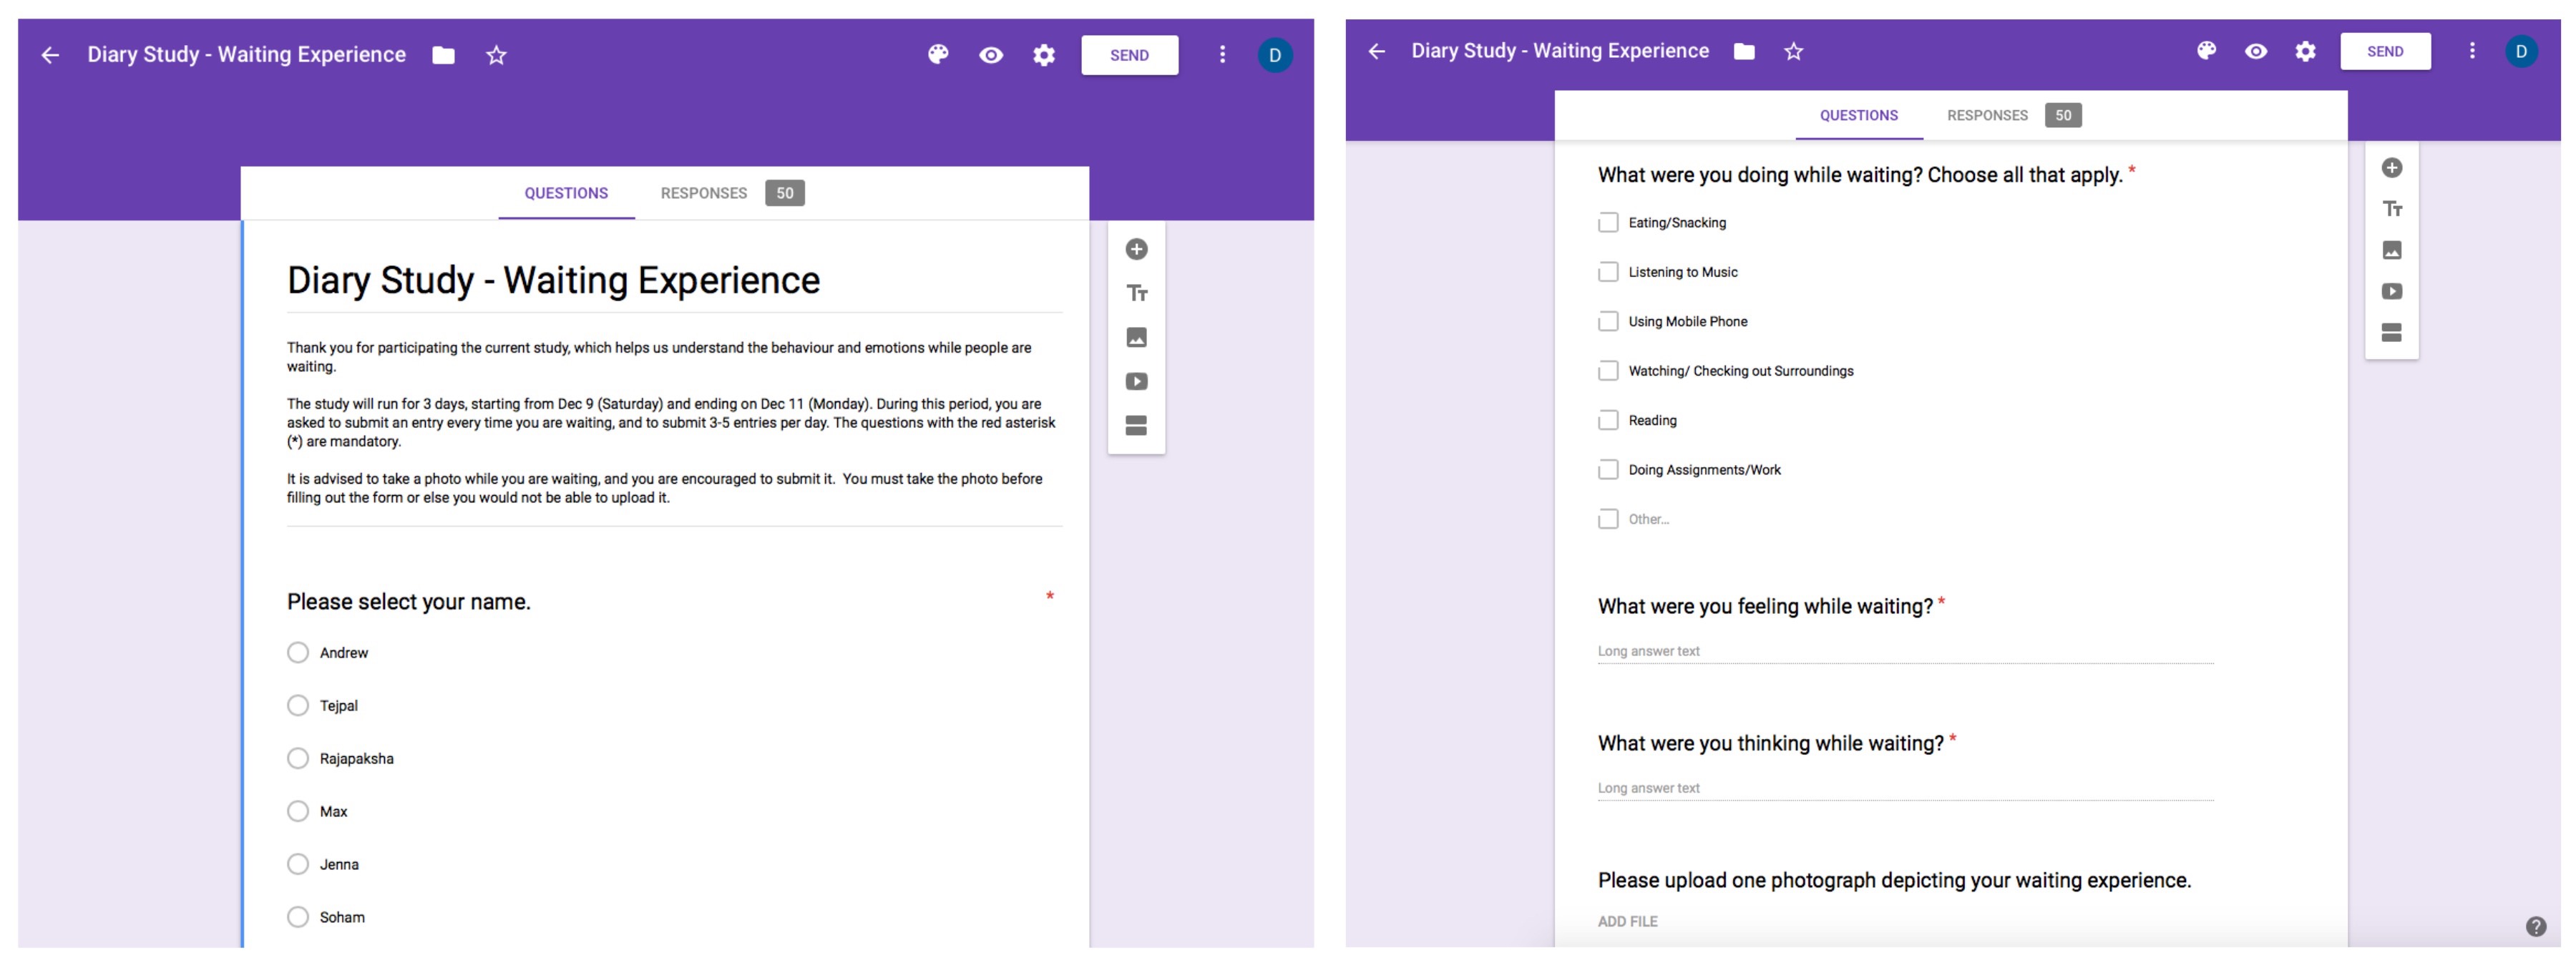Click 'Please select your name.' question title

[x=408, y=603]
